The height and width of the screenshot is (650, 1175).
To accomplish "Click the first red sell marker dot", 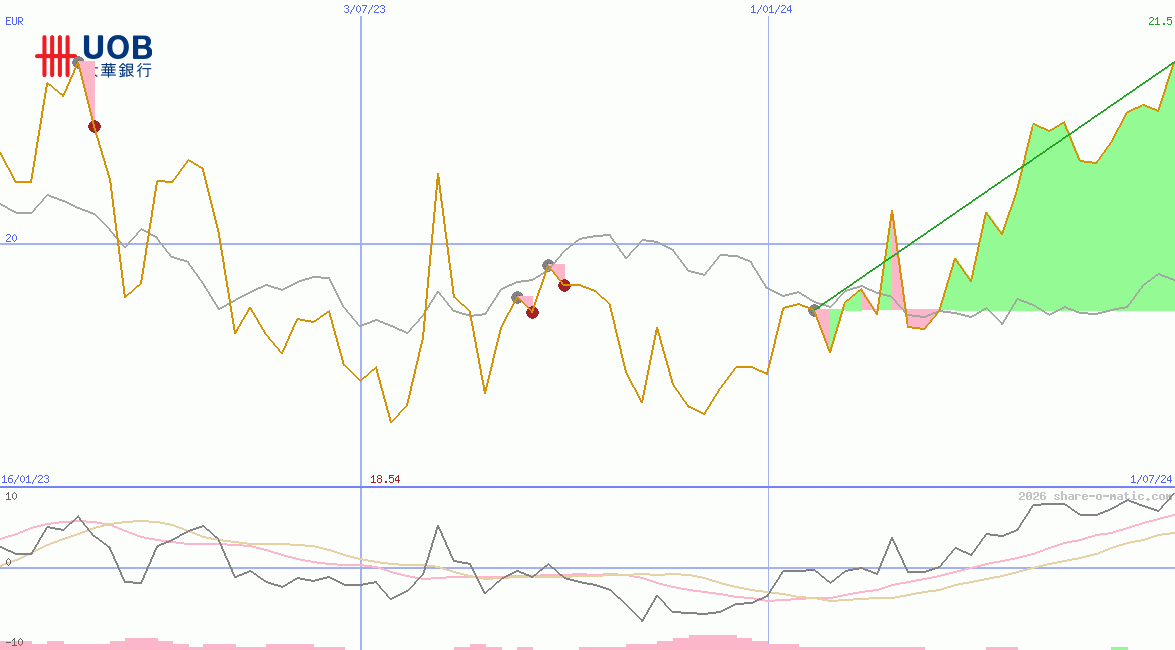I will (x=93, y=125).
